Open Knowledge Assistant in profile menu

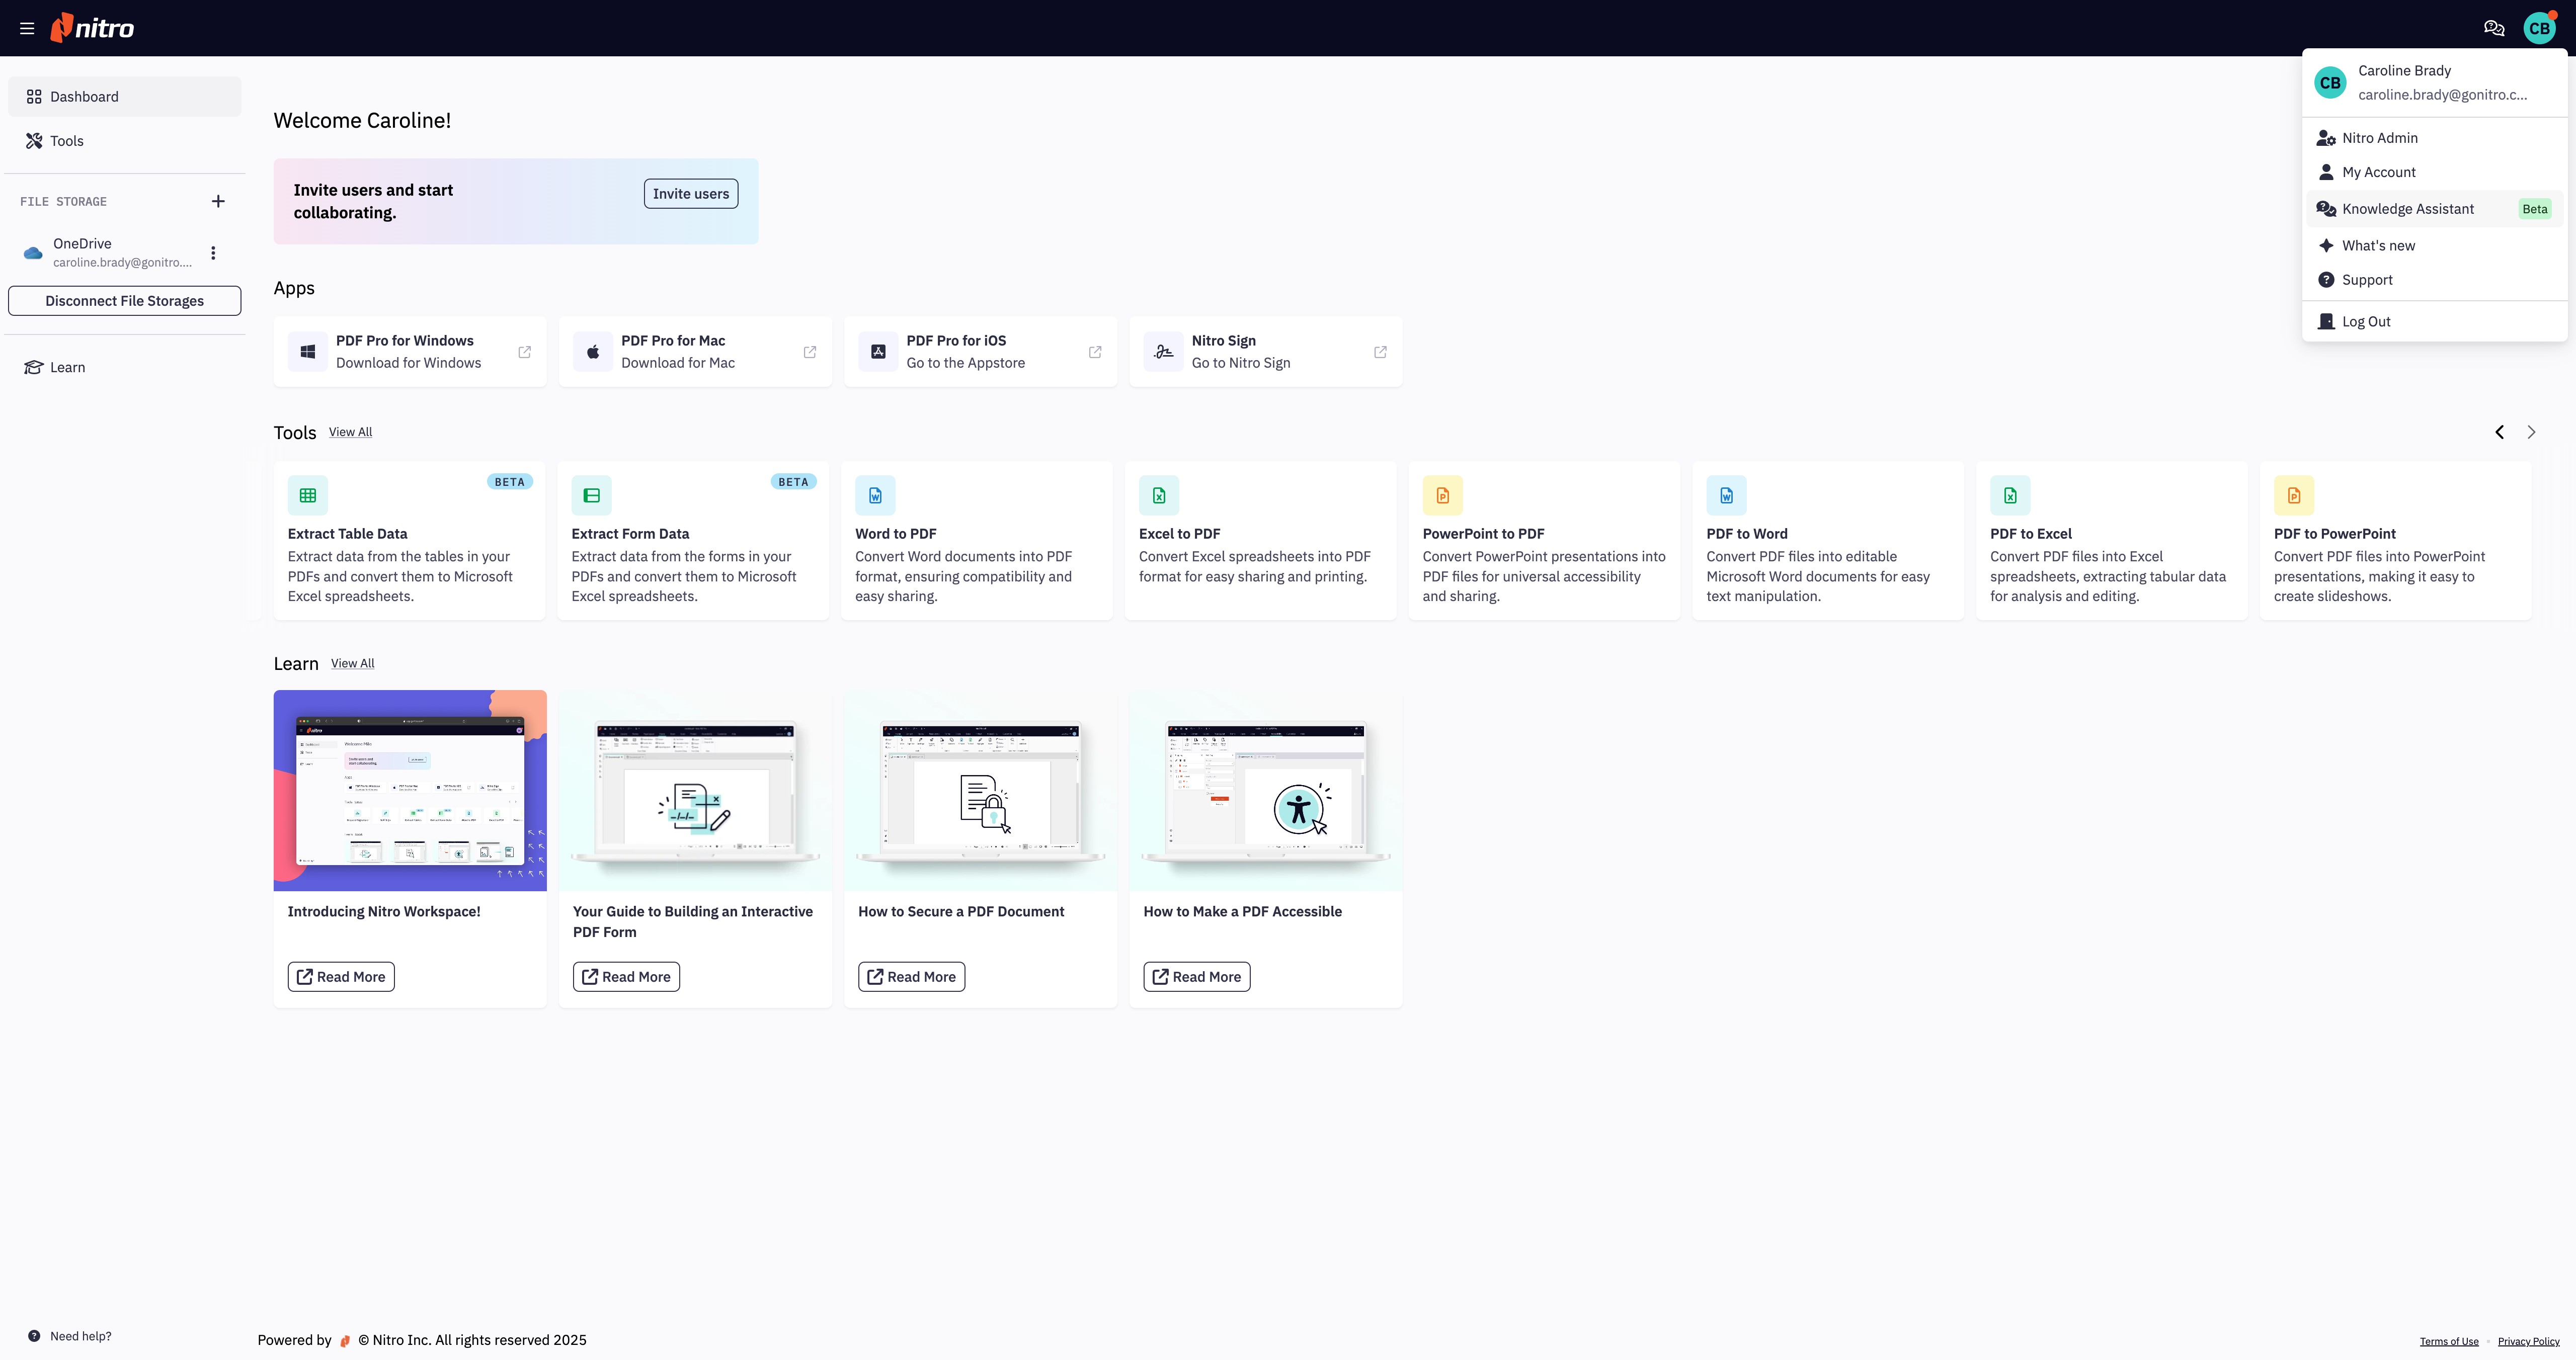pyautogui.click(x=2434, y=209)
